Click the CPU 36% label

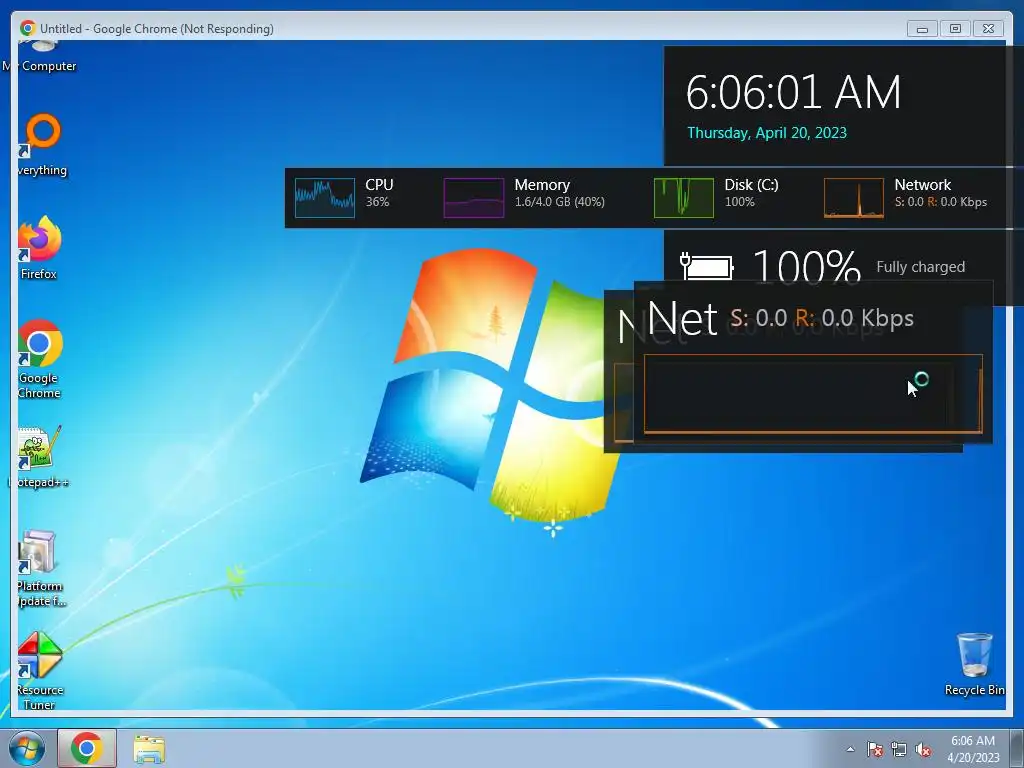point(379,193)
